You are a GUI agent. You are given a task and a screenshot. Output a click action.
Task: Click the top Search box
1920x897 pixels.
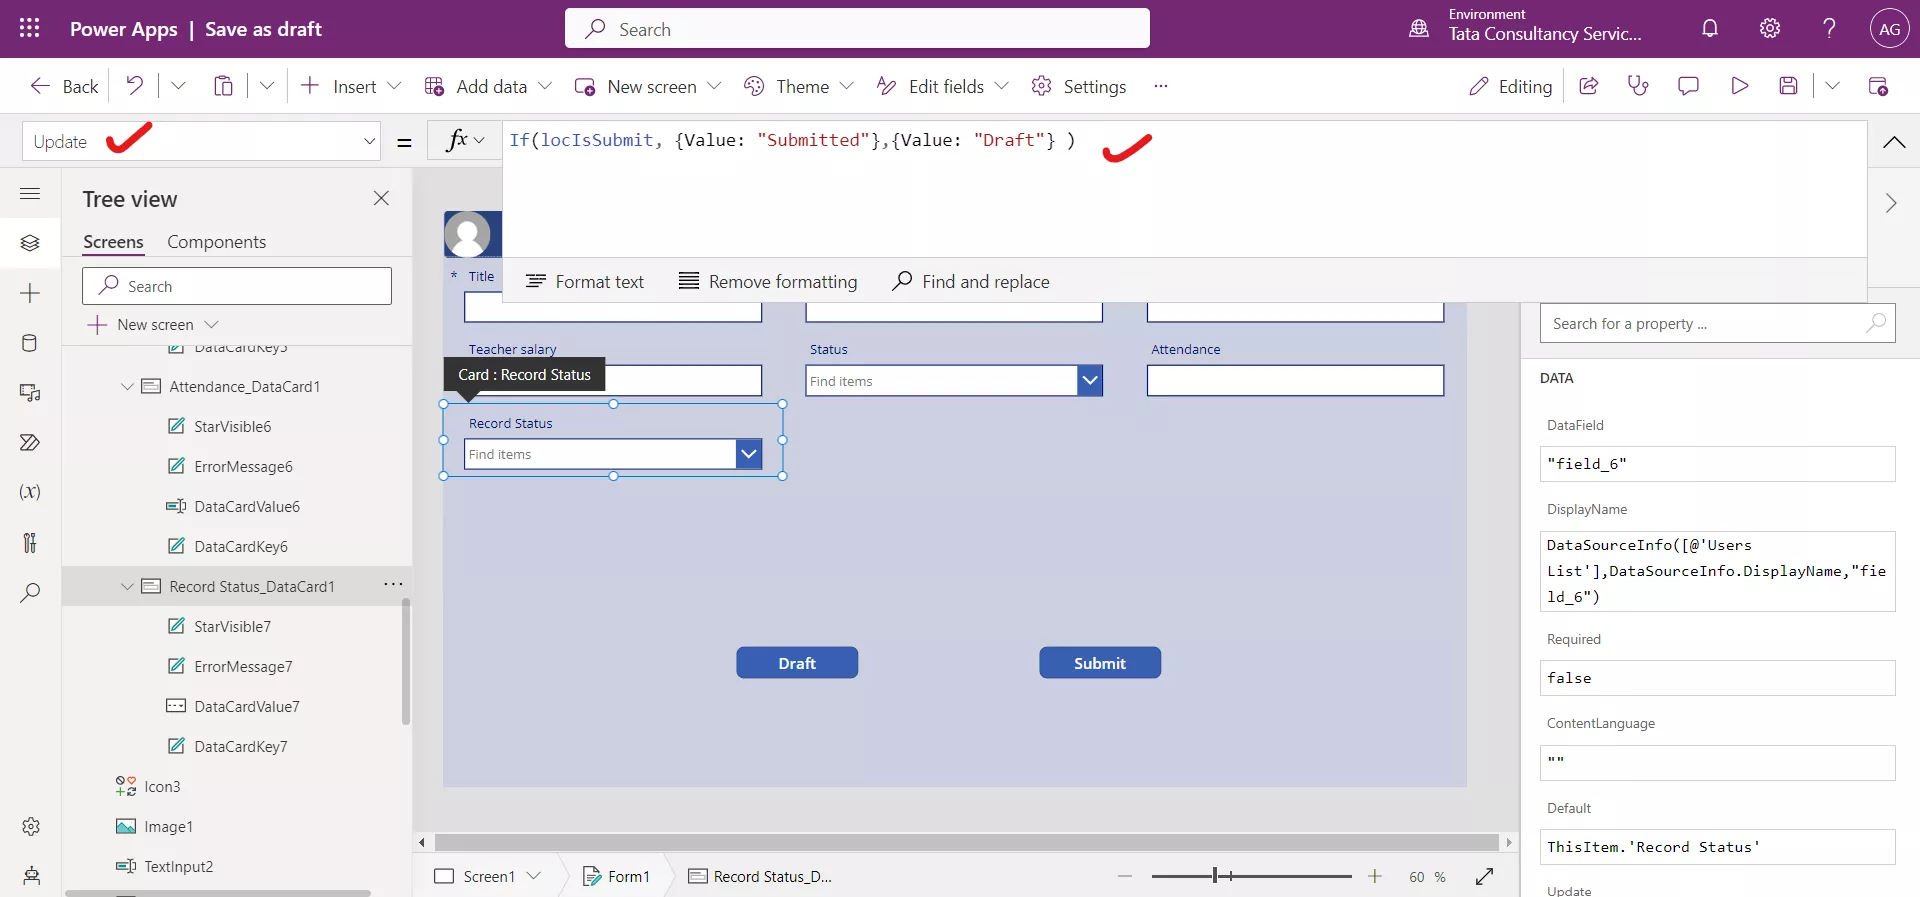coord(857,29)
